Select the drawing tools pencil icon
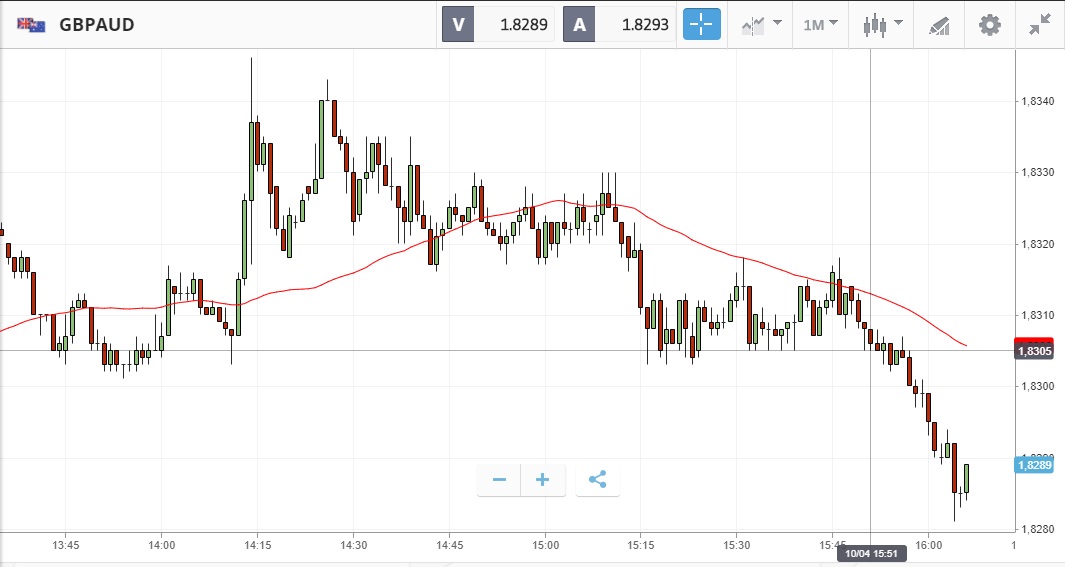 pyautogui.click(x=938, y=25)
